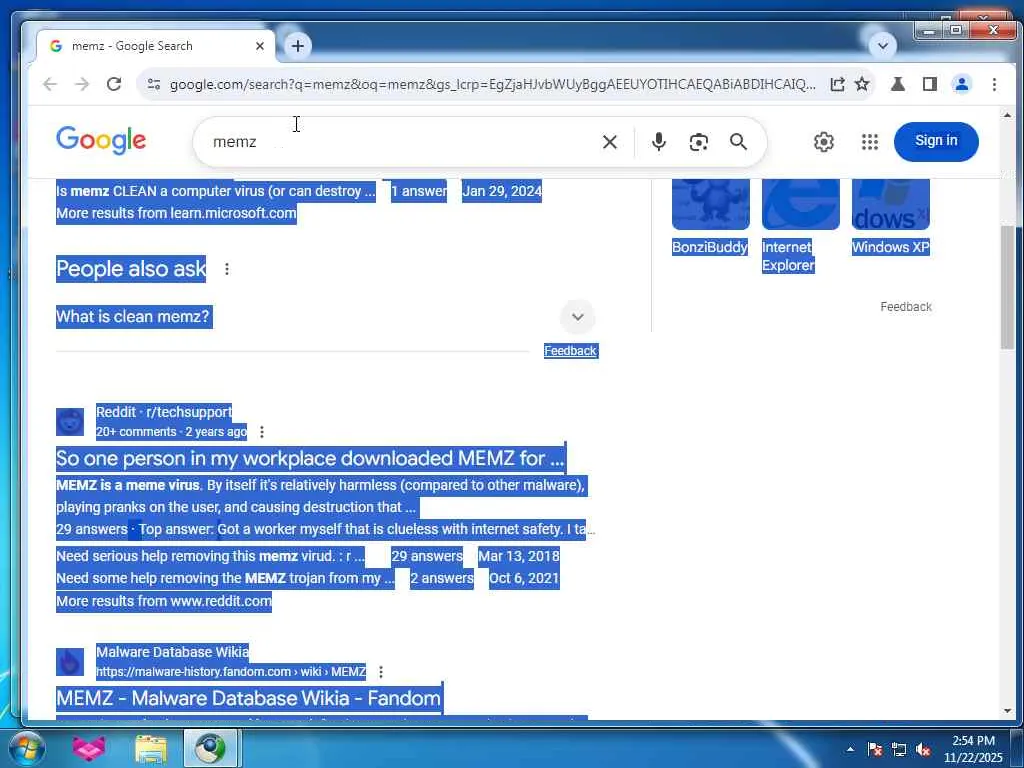The image size is (1024, 768).
Task: Click Feedback link under People also ask
Action: 570,351
